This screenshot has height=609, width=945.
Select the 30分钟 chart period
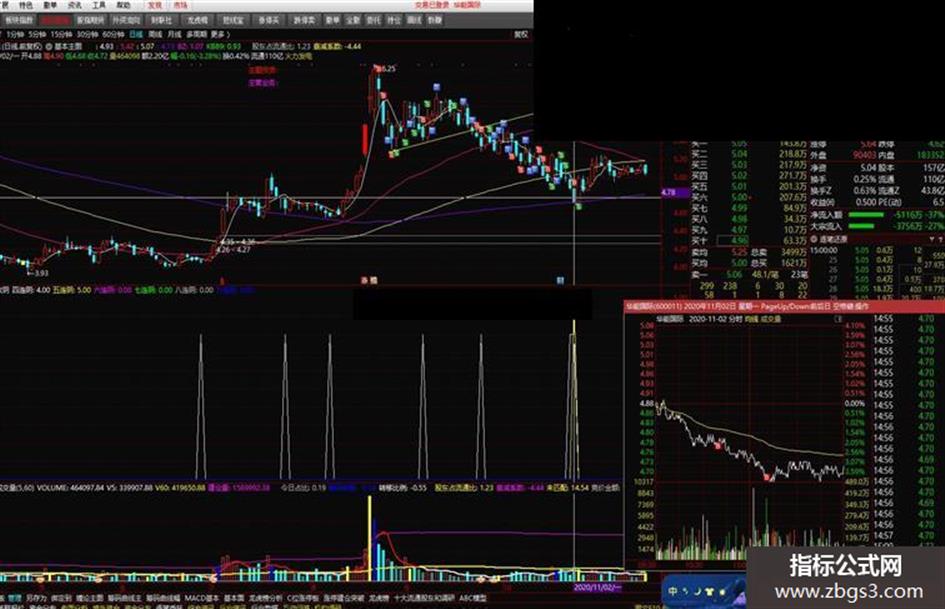(x=87, y=34)
